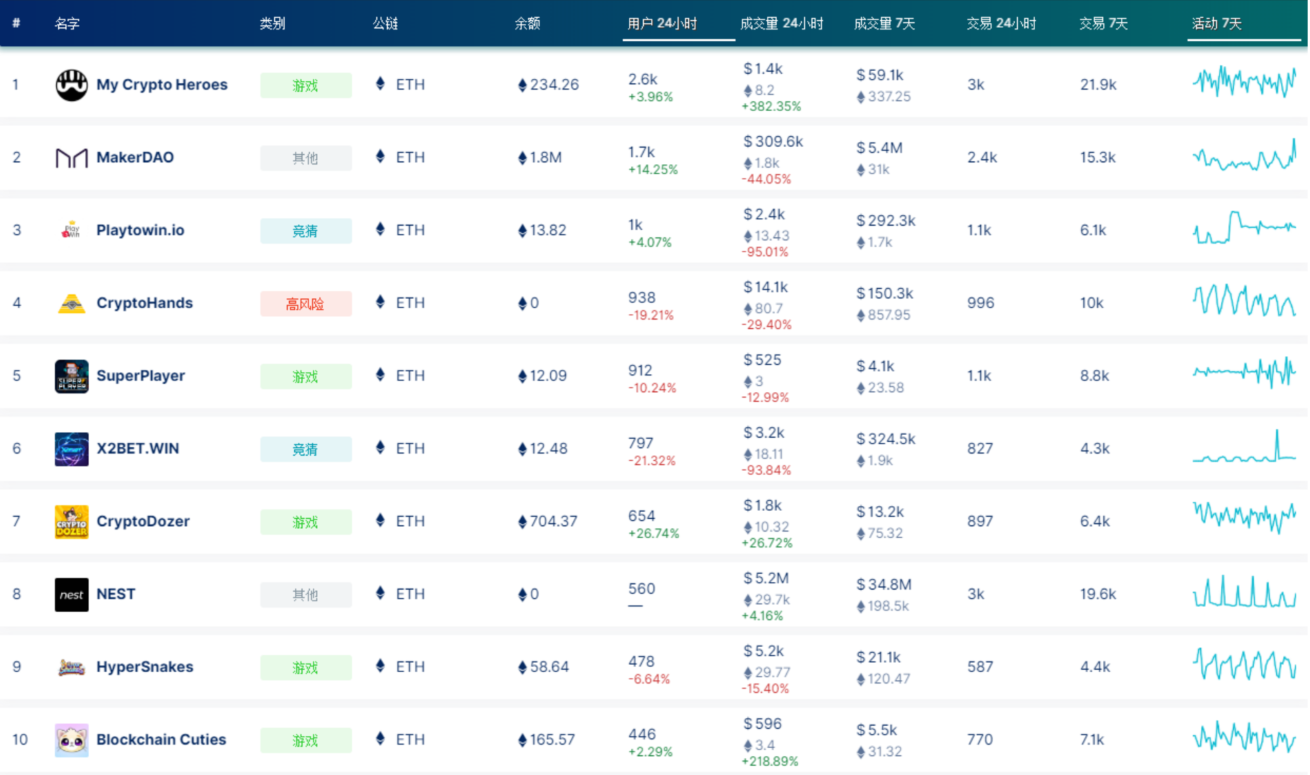1310x775 pixels.
Task: Click the CryptoDozer logo icon
Action: [x=72, y=522]
